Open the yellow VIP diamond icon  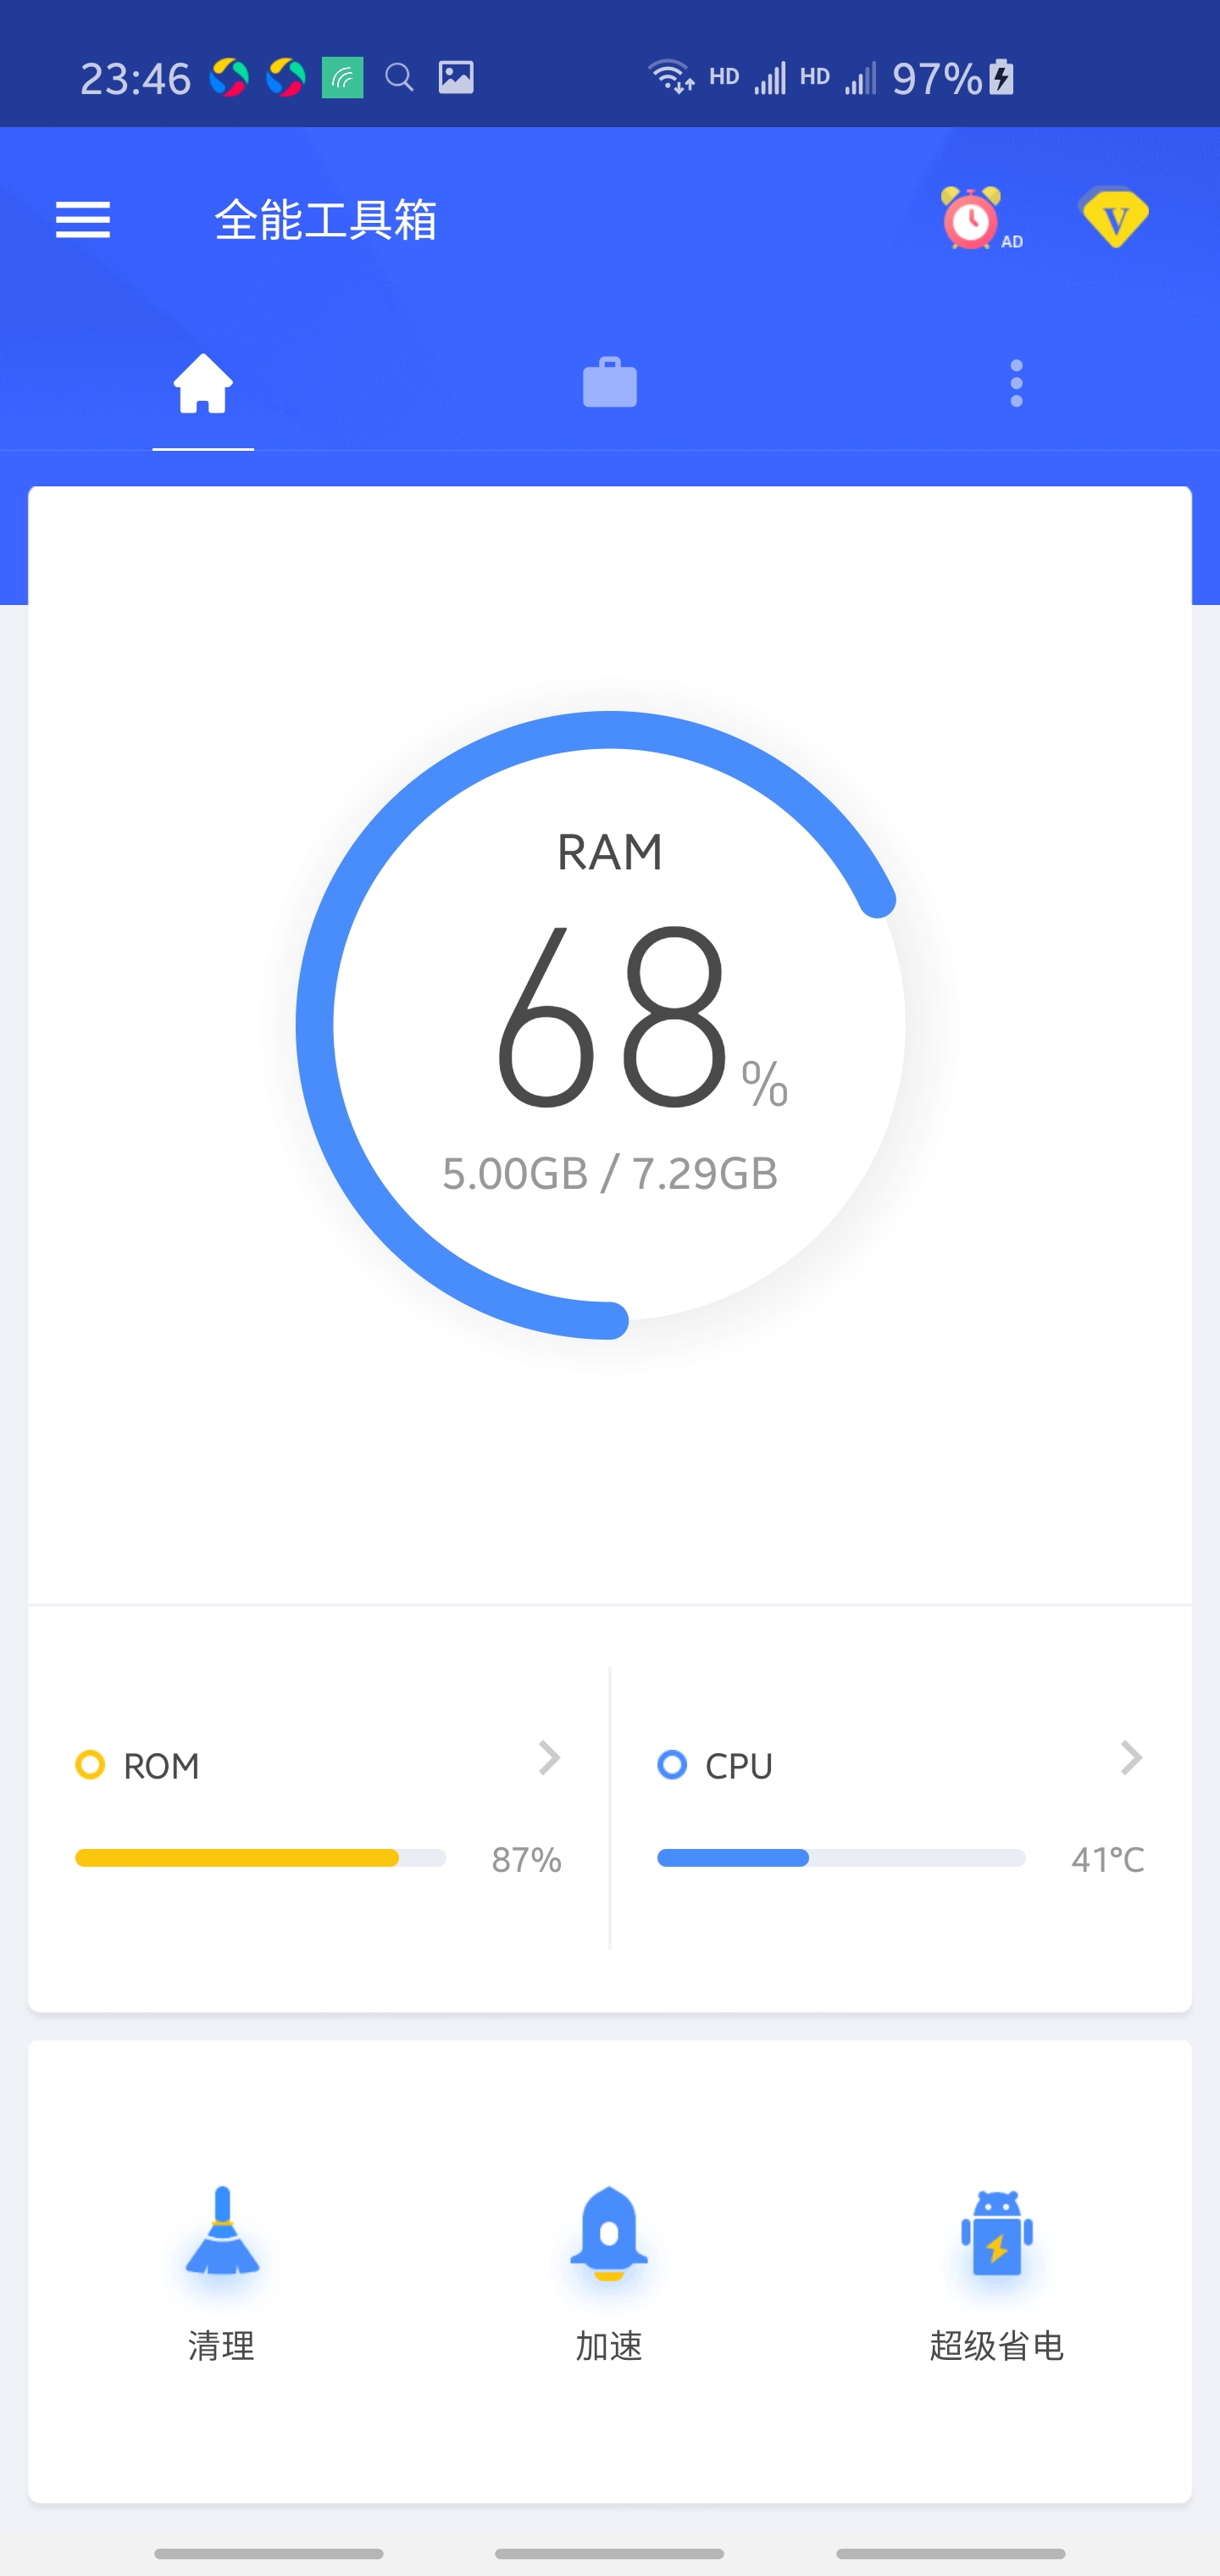click(1115, 216)
